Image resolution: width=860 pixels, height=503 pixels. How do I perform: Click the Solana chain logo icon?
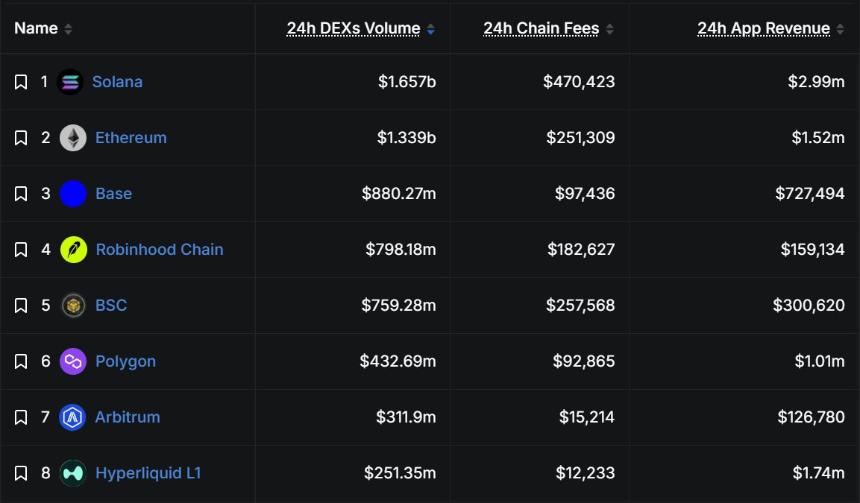tap(70, 82)
